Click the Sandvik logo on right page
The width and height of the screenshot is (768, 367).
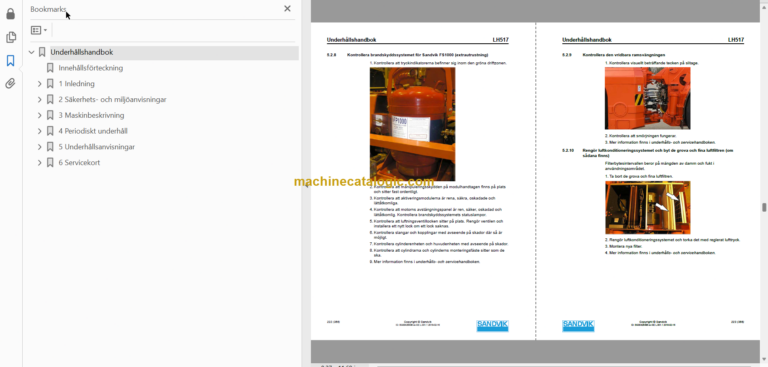point(578,325)
